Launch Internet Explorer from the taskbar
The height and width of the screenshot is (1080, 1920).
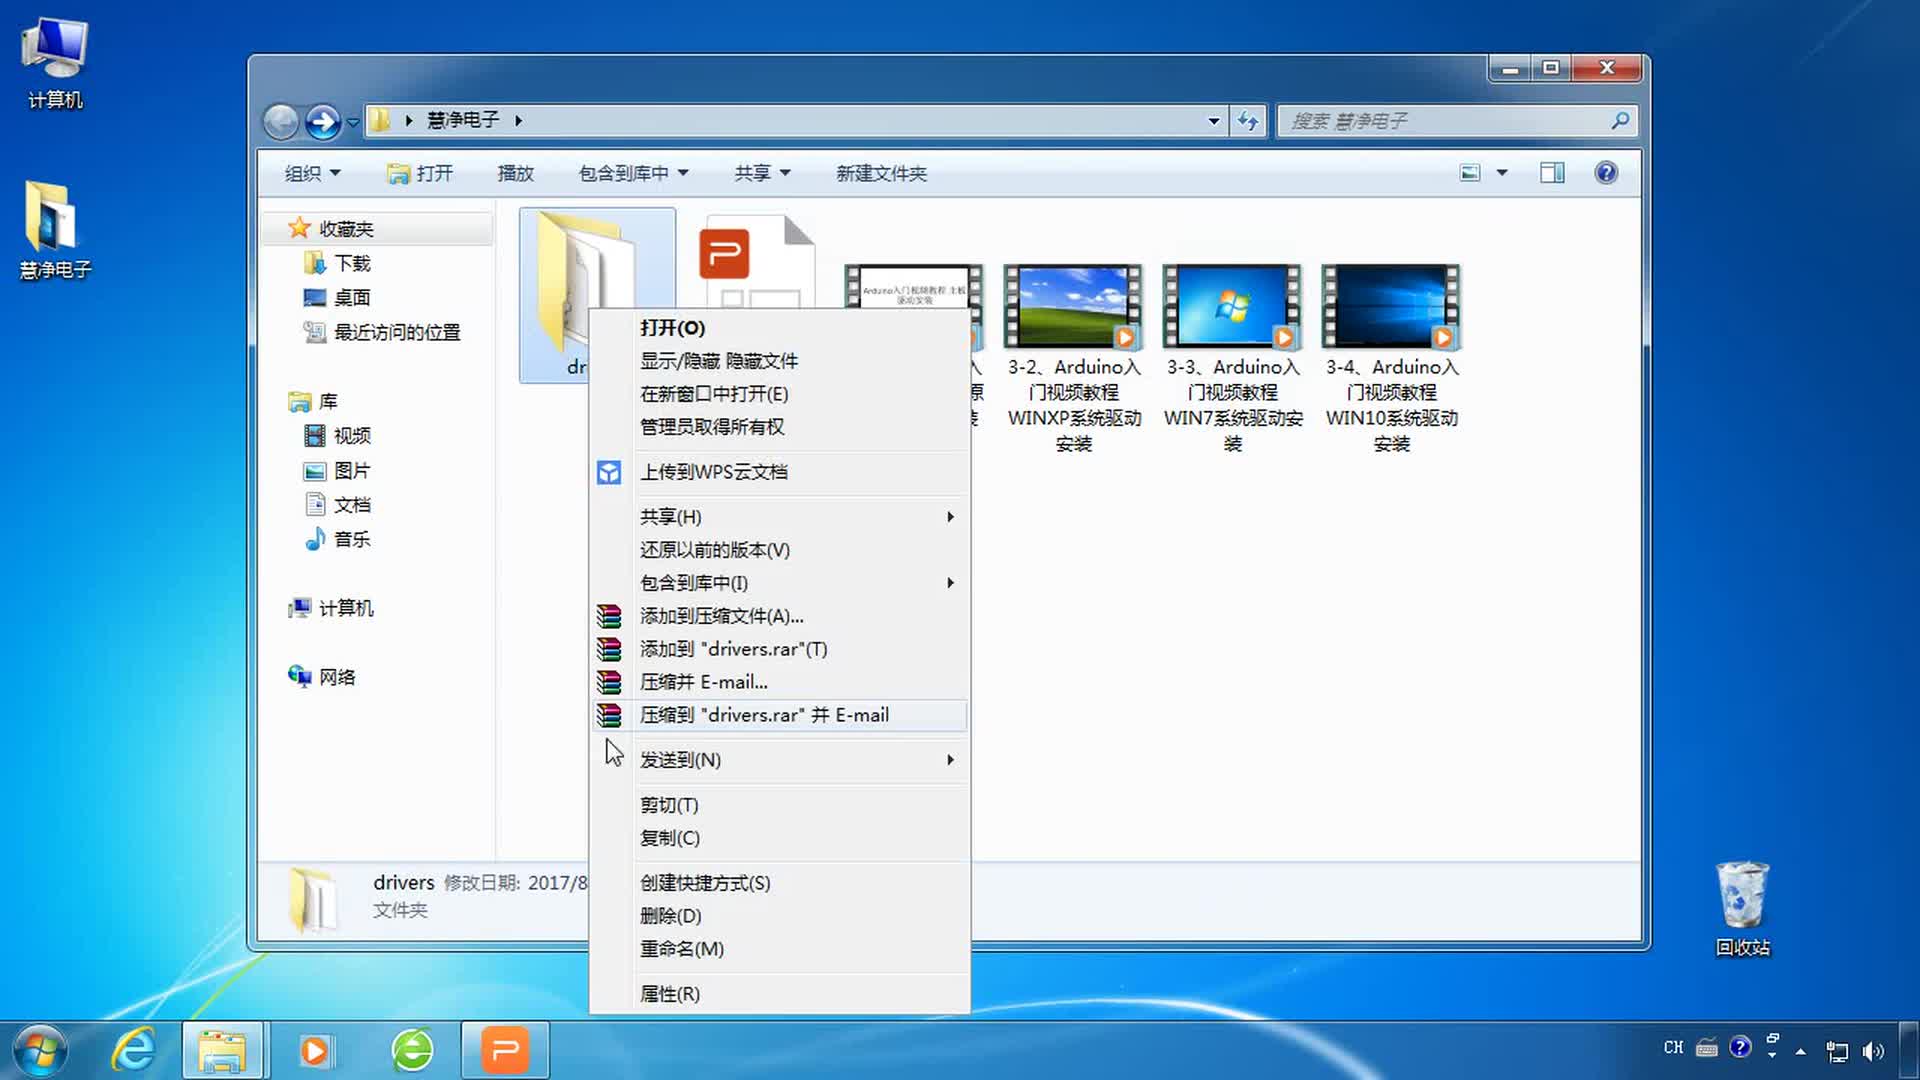click(x=133, y=1051)
